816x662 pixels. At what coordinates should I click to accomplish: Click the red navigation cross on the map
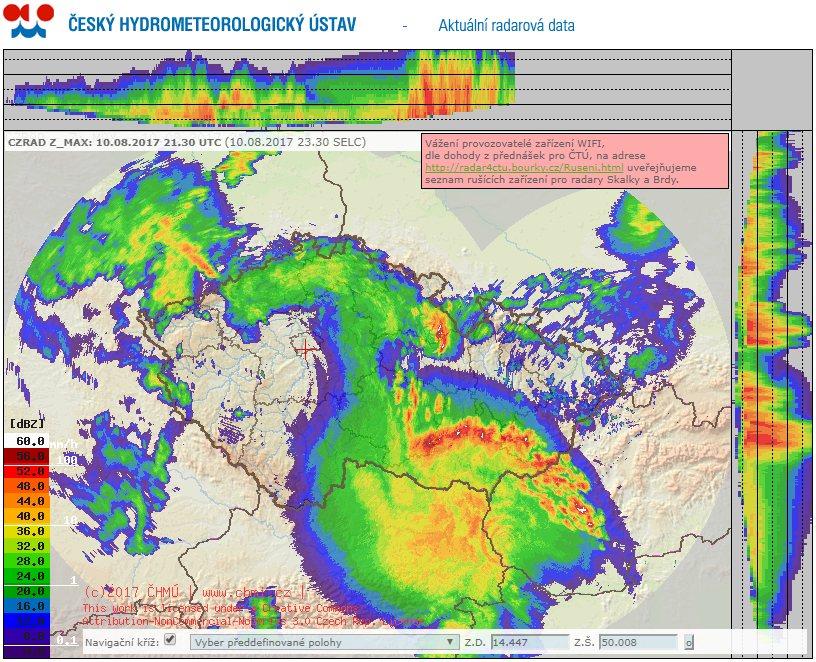point(305,350)
